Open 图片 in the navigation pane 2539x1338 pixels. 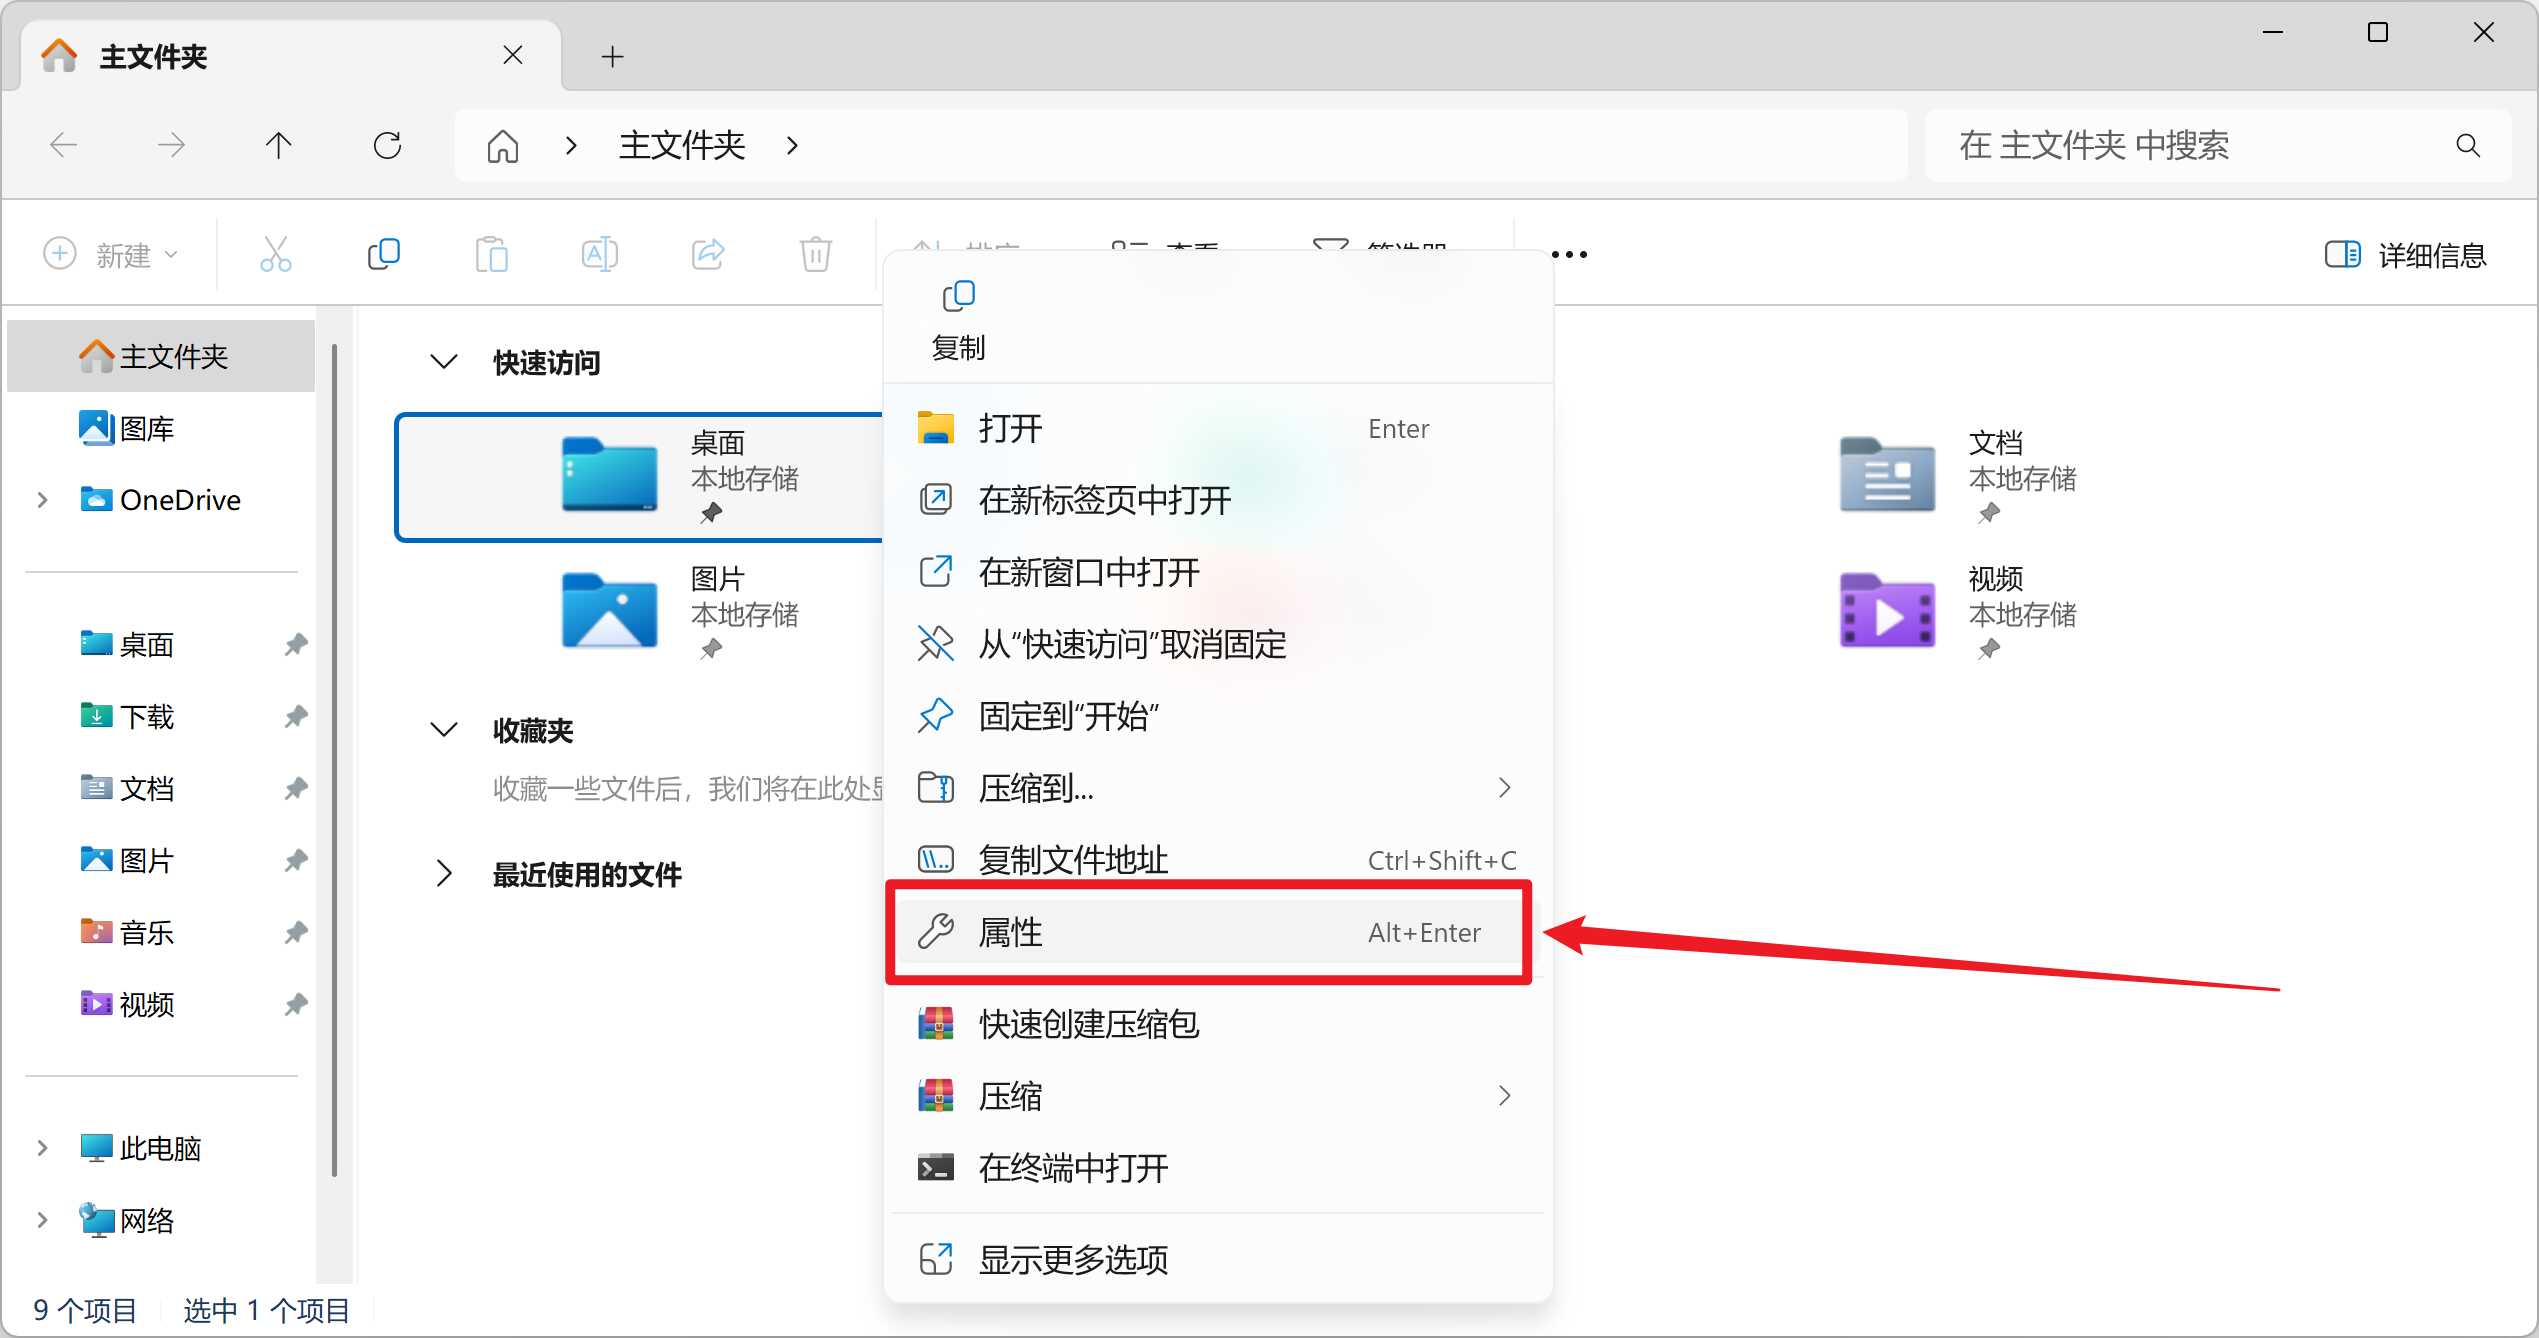[x=161, y=861]
